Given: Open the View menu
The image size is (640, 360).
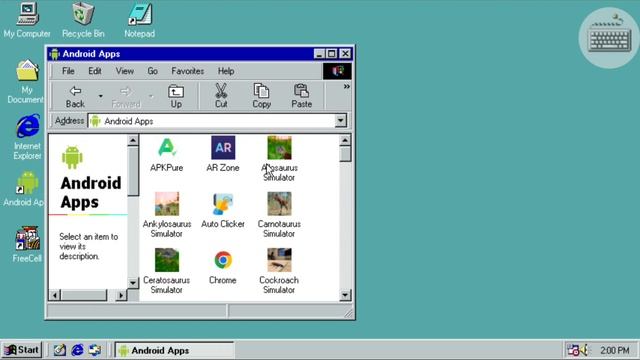Looking at the screenshot, I should coord(124,71).
